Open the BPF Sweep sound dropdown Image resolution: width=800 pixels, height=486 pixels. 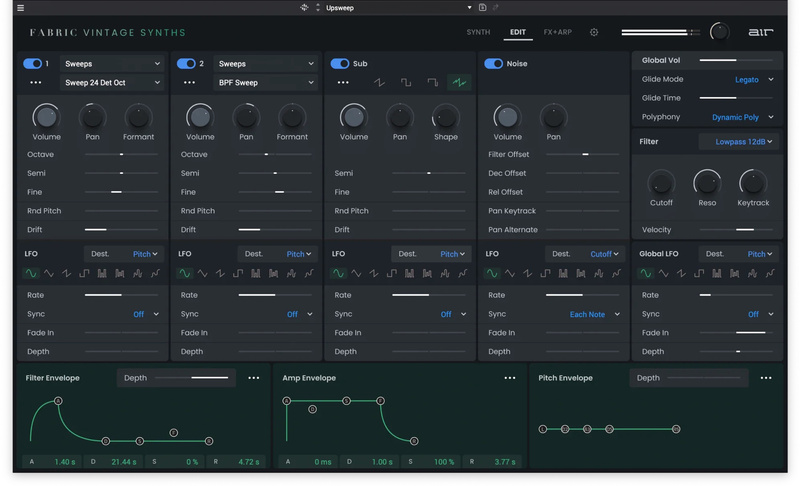(266, 83)
